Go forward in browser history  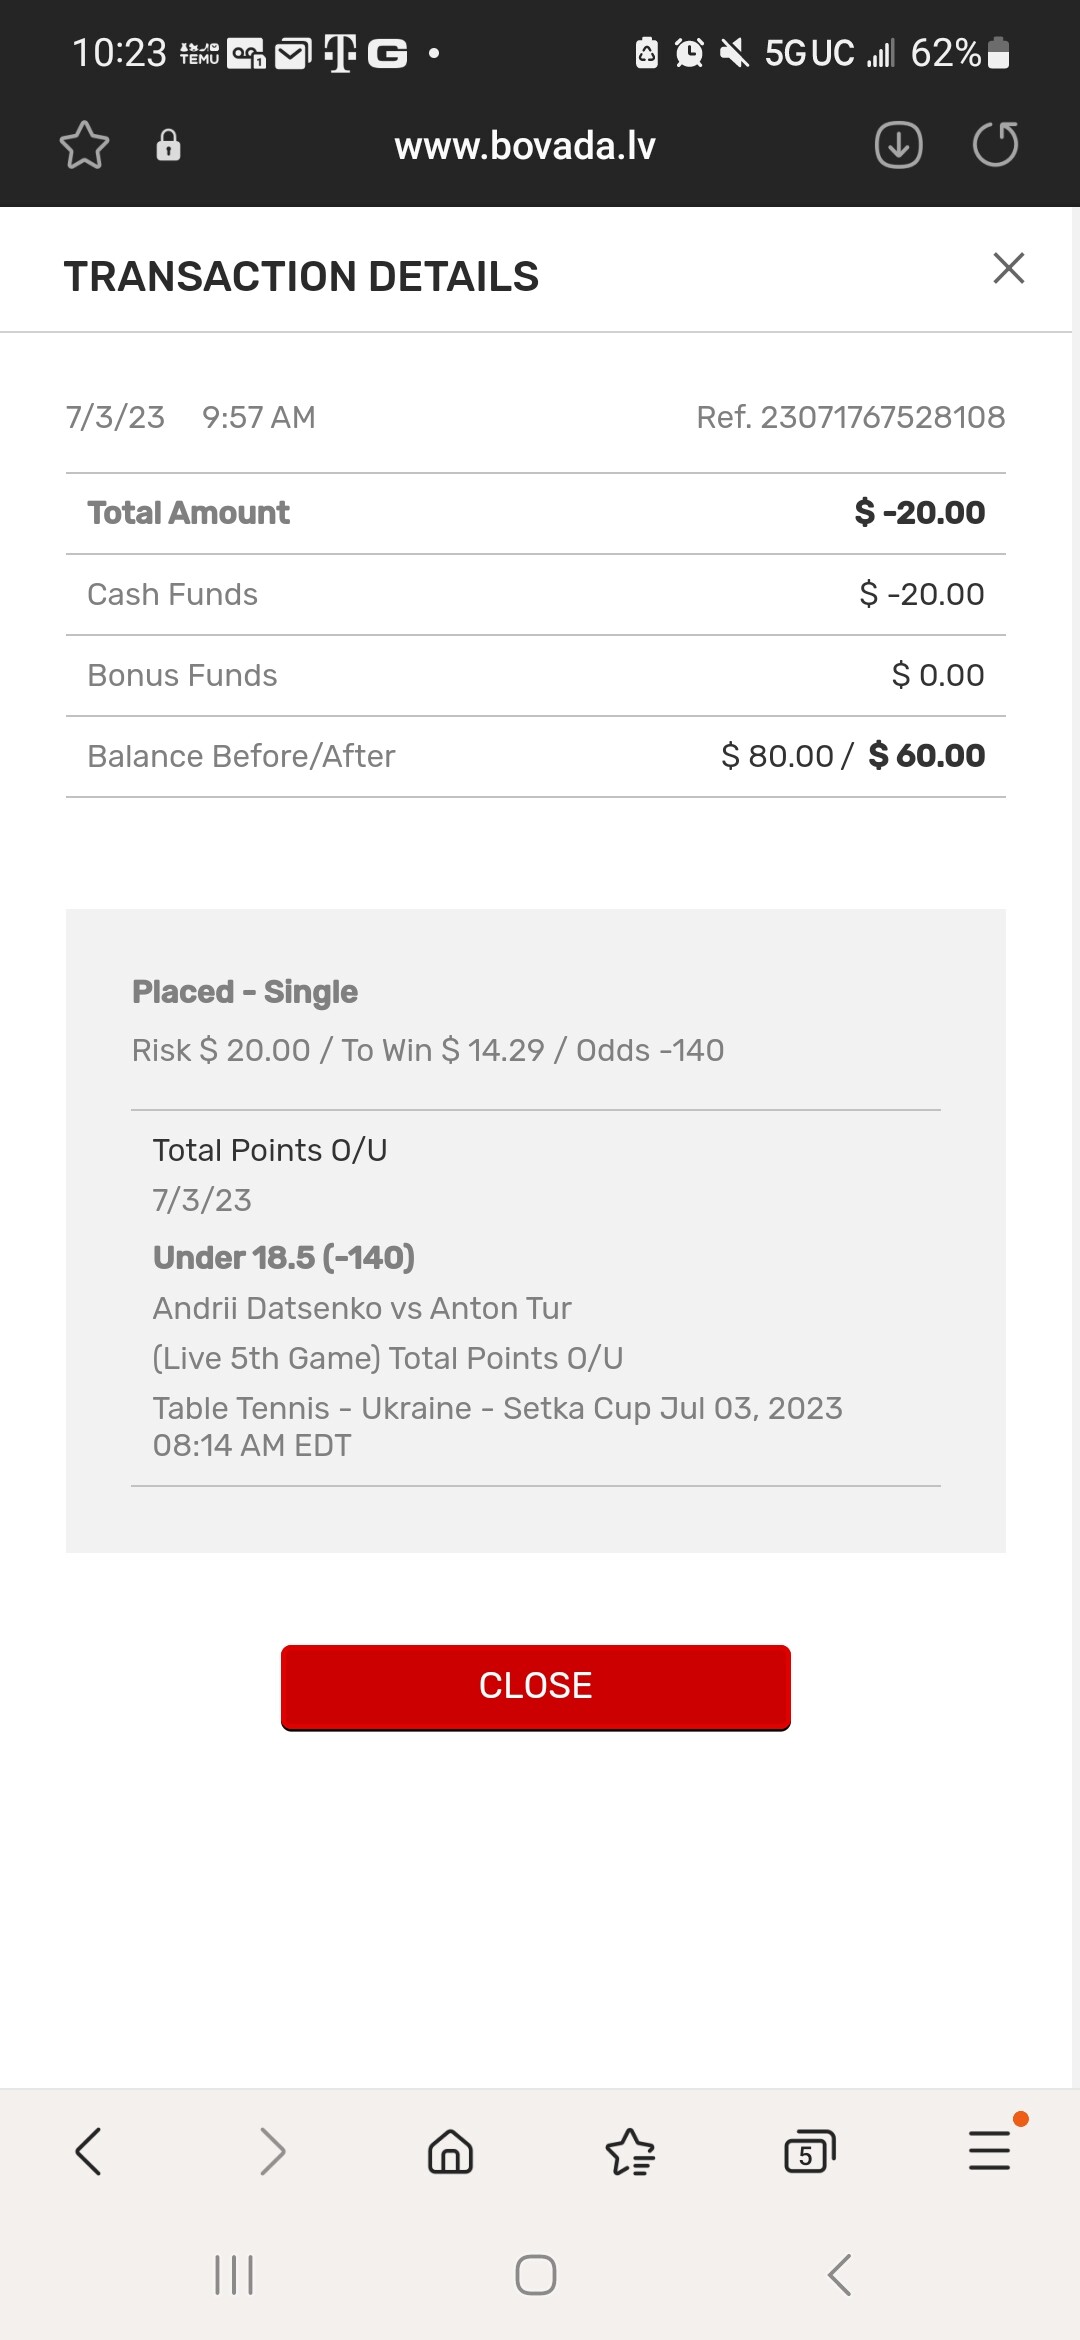tap(272, 2151)
